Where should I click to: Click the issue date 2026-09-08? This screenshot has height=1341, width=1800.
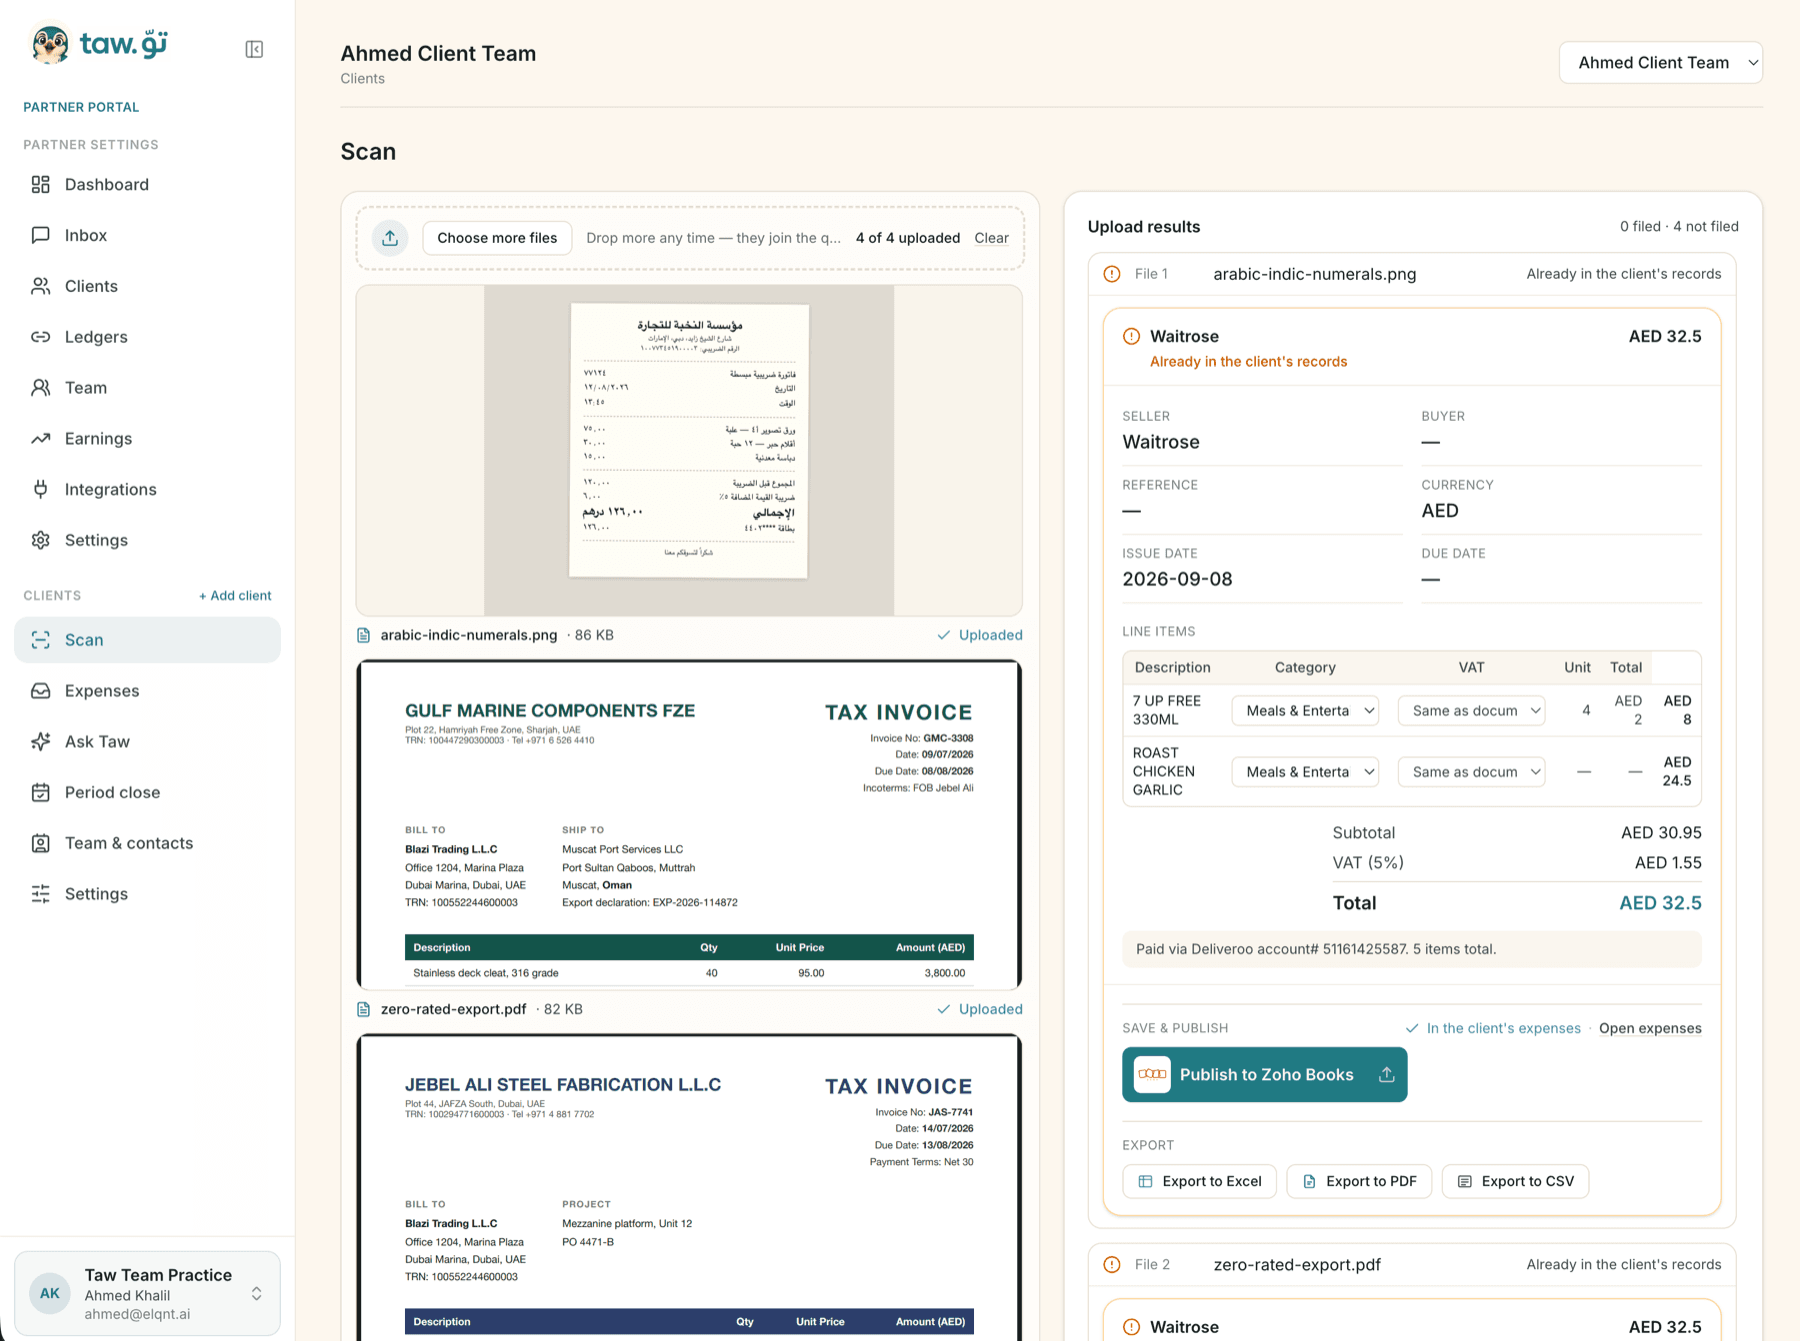(1177, 579)
